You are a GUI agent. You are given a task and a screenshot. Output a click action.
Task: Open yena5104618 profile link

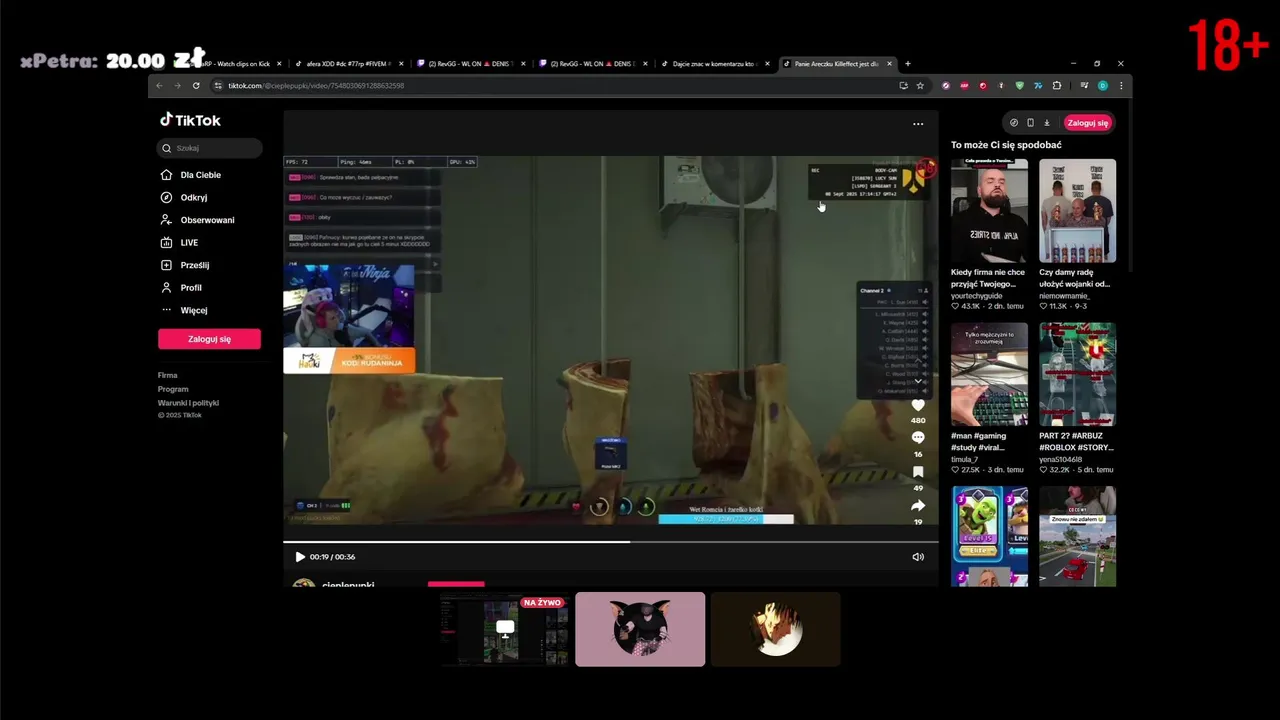[x=1061, y=459]
